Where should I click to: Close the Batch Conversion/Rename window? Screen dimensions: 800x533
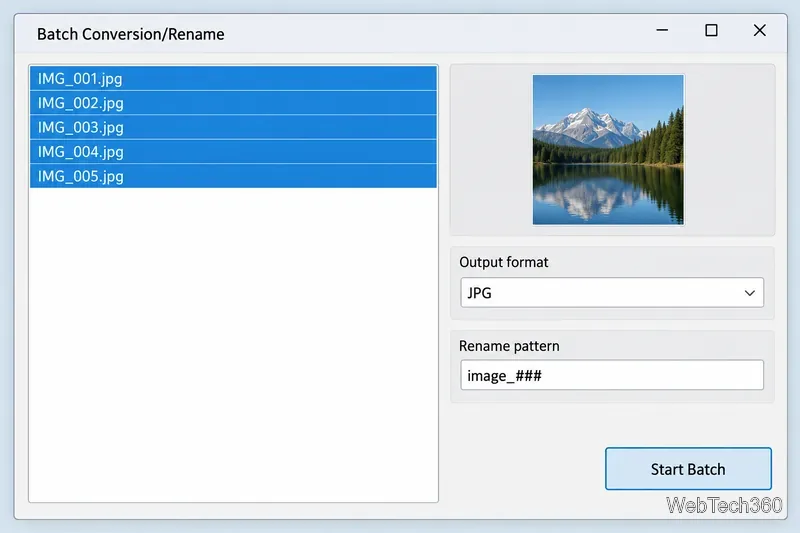760,31
